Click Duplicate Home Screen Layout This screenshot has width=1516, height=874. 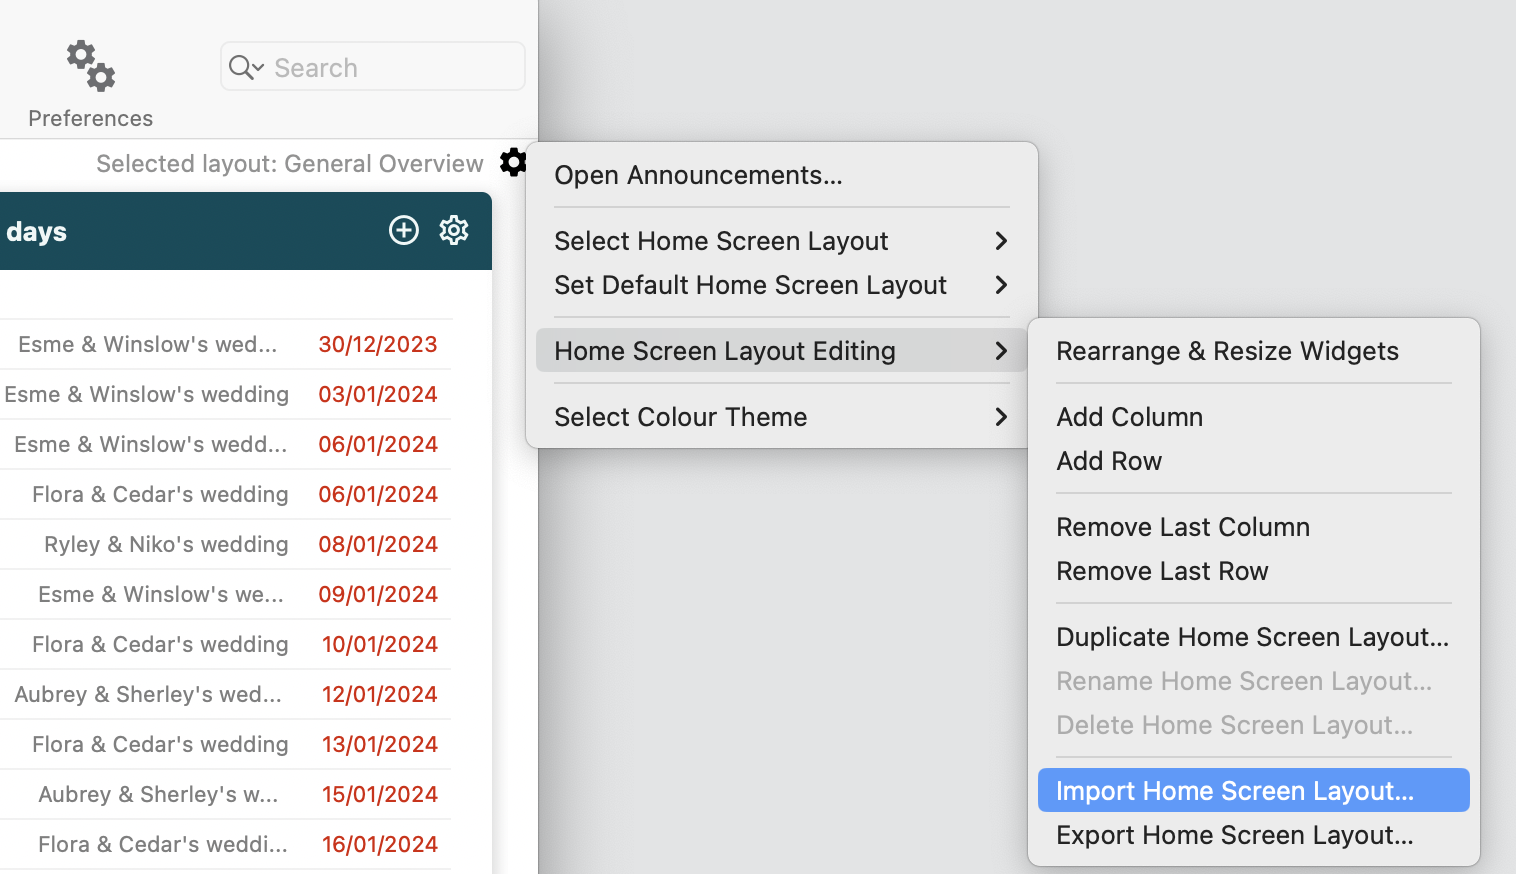(1252, 637)
